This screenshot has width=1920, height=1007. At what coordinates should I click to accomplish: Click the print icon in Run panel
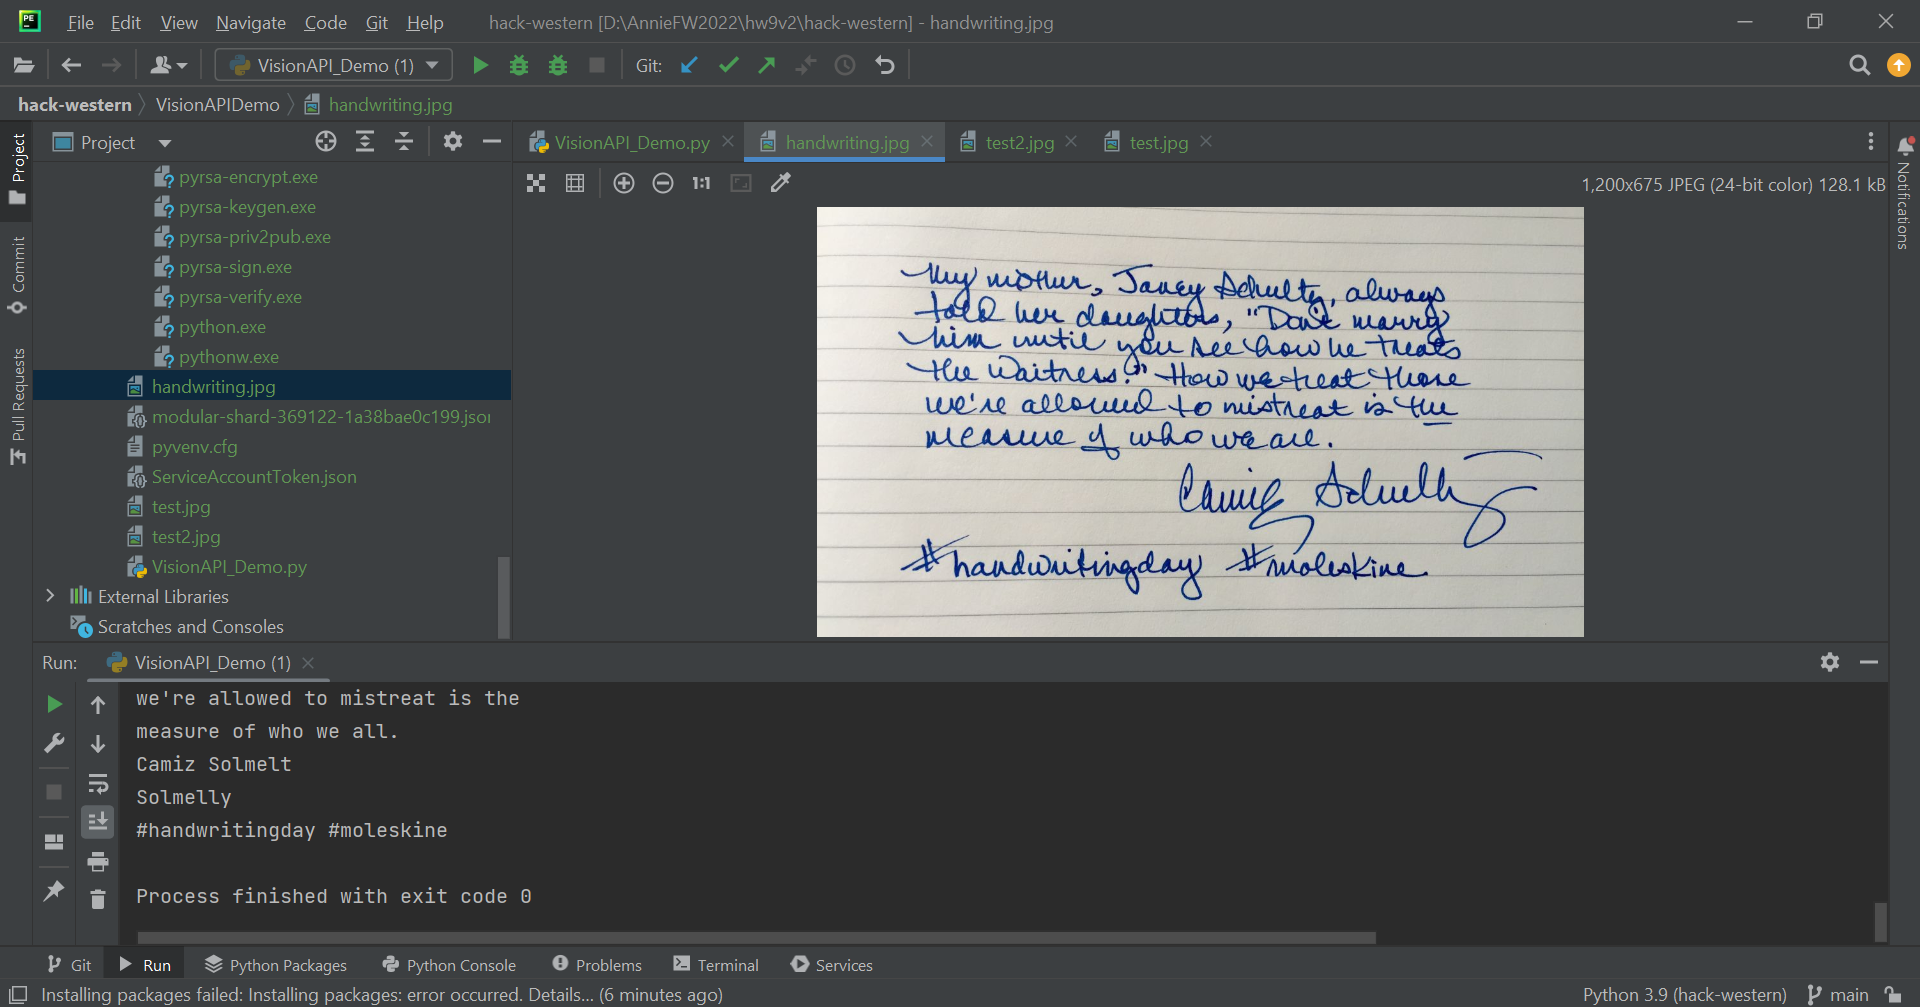[x=98, y=861]
